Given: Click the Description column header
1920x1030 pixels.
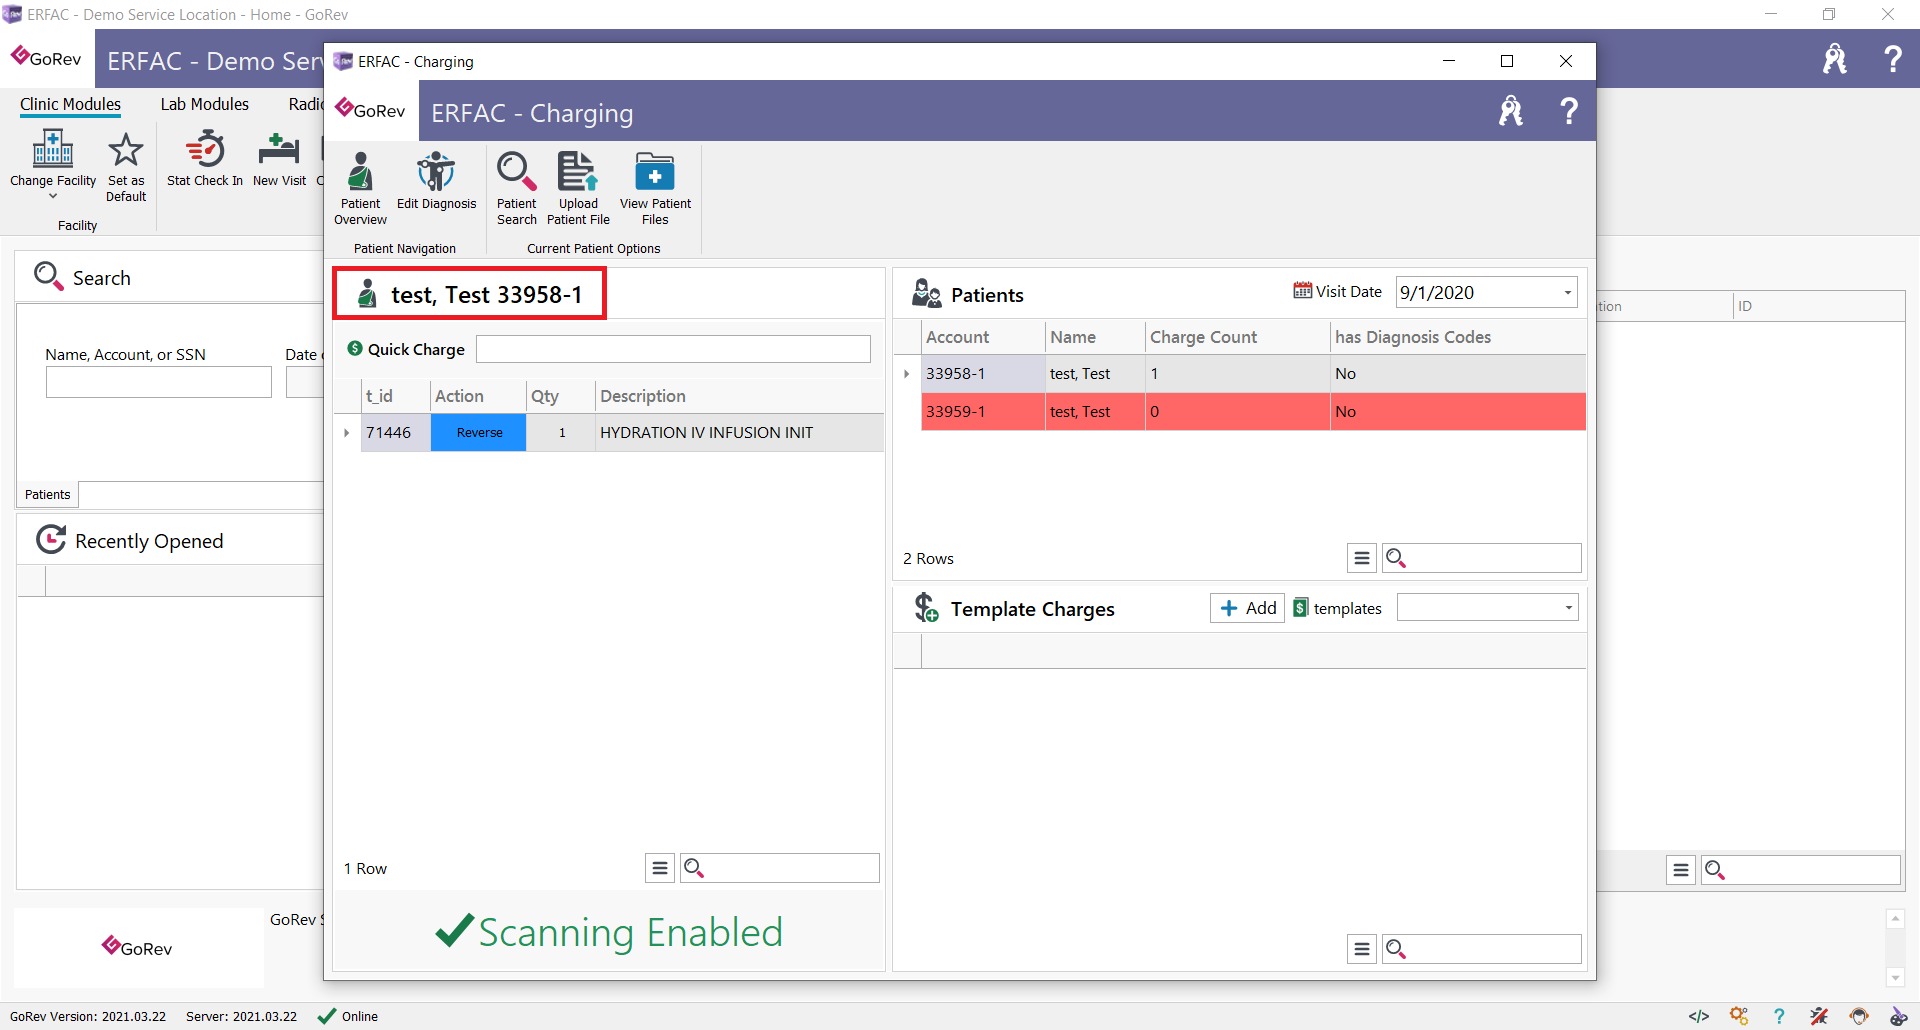Looking at the screenshot, I should (x=739, y=396).
